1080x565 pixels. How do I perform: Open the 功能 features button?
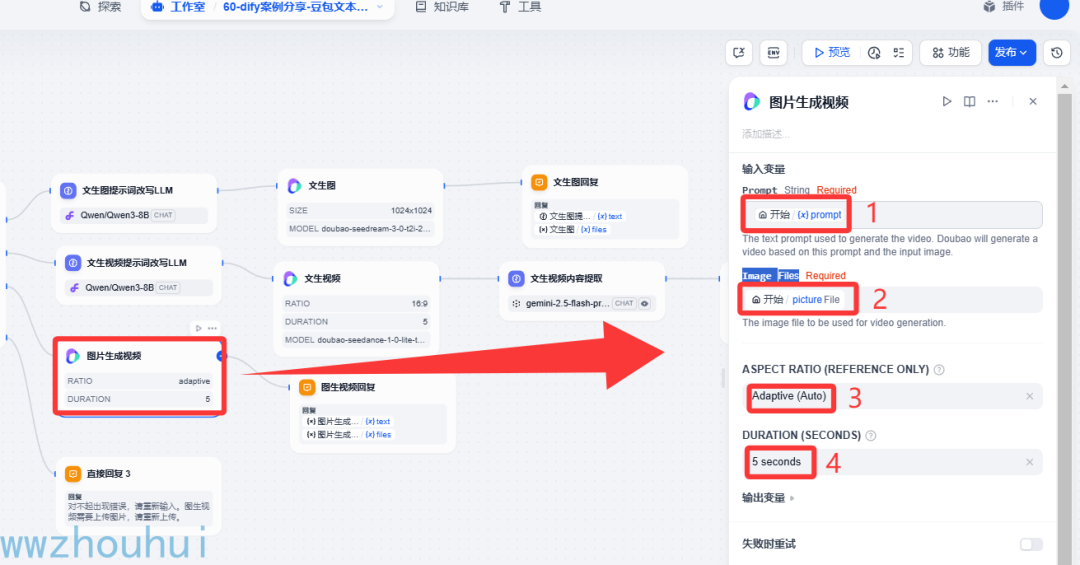point(951,53)
